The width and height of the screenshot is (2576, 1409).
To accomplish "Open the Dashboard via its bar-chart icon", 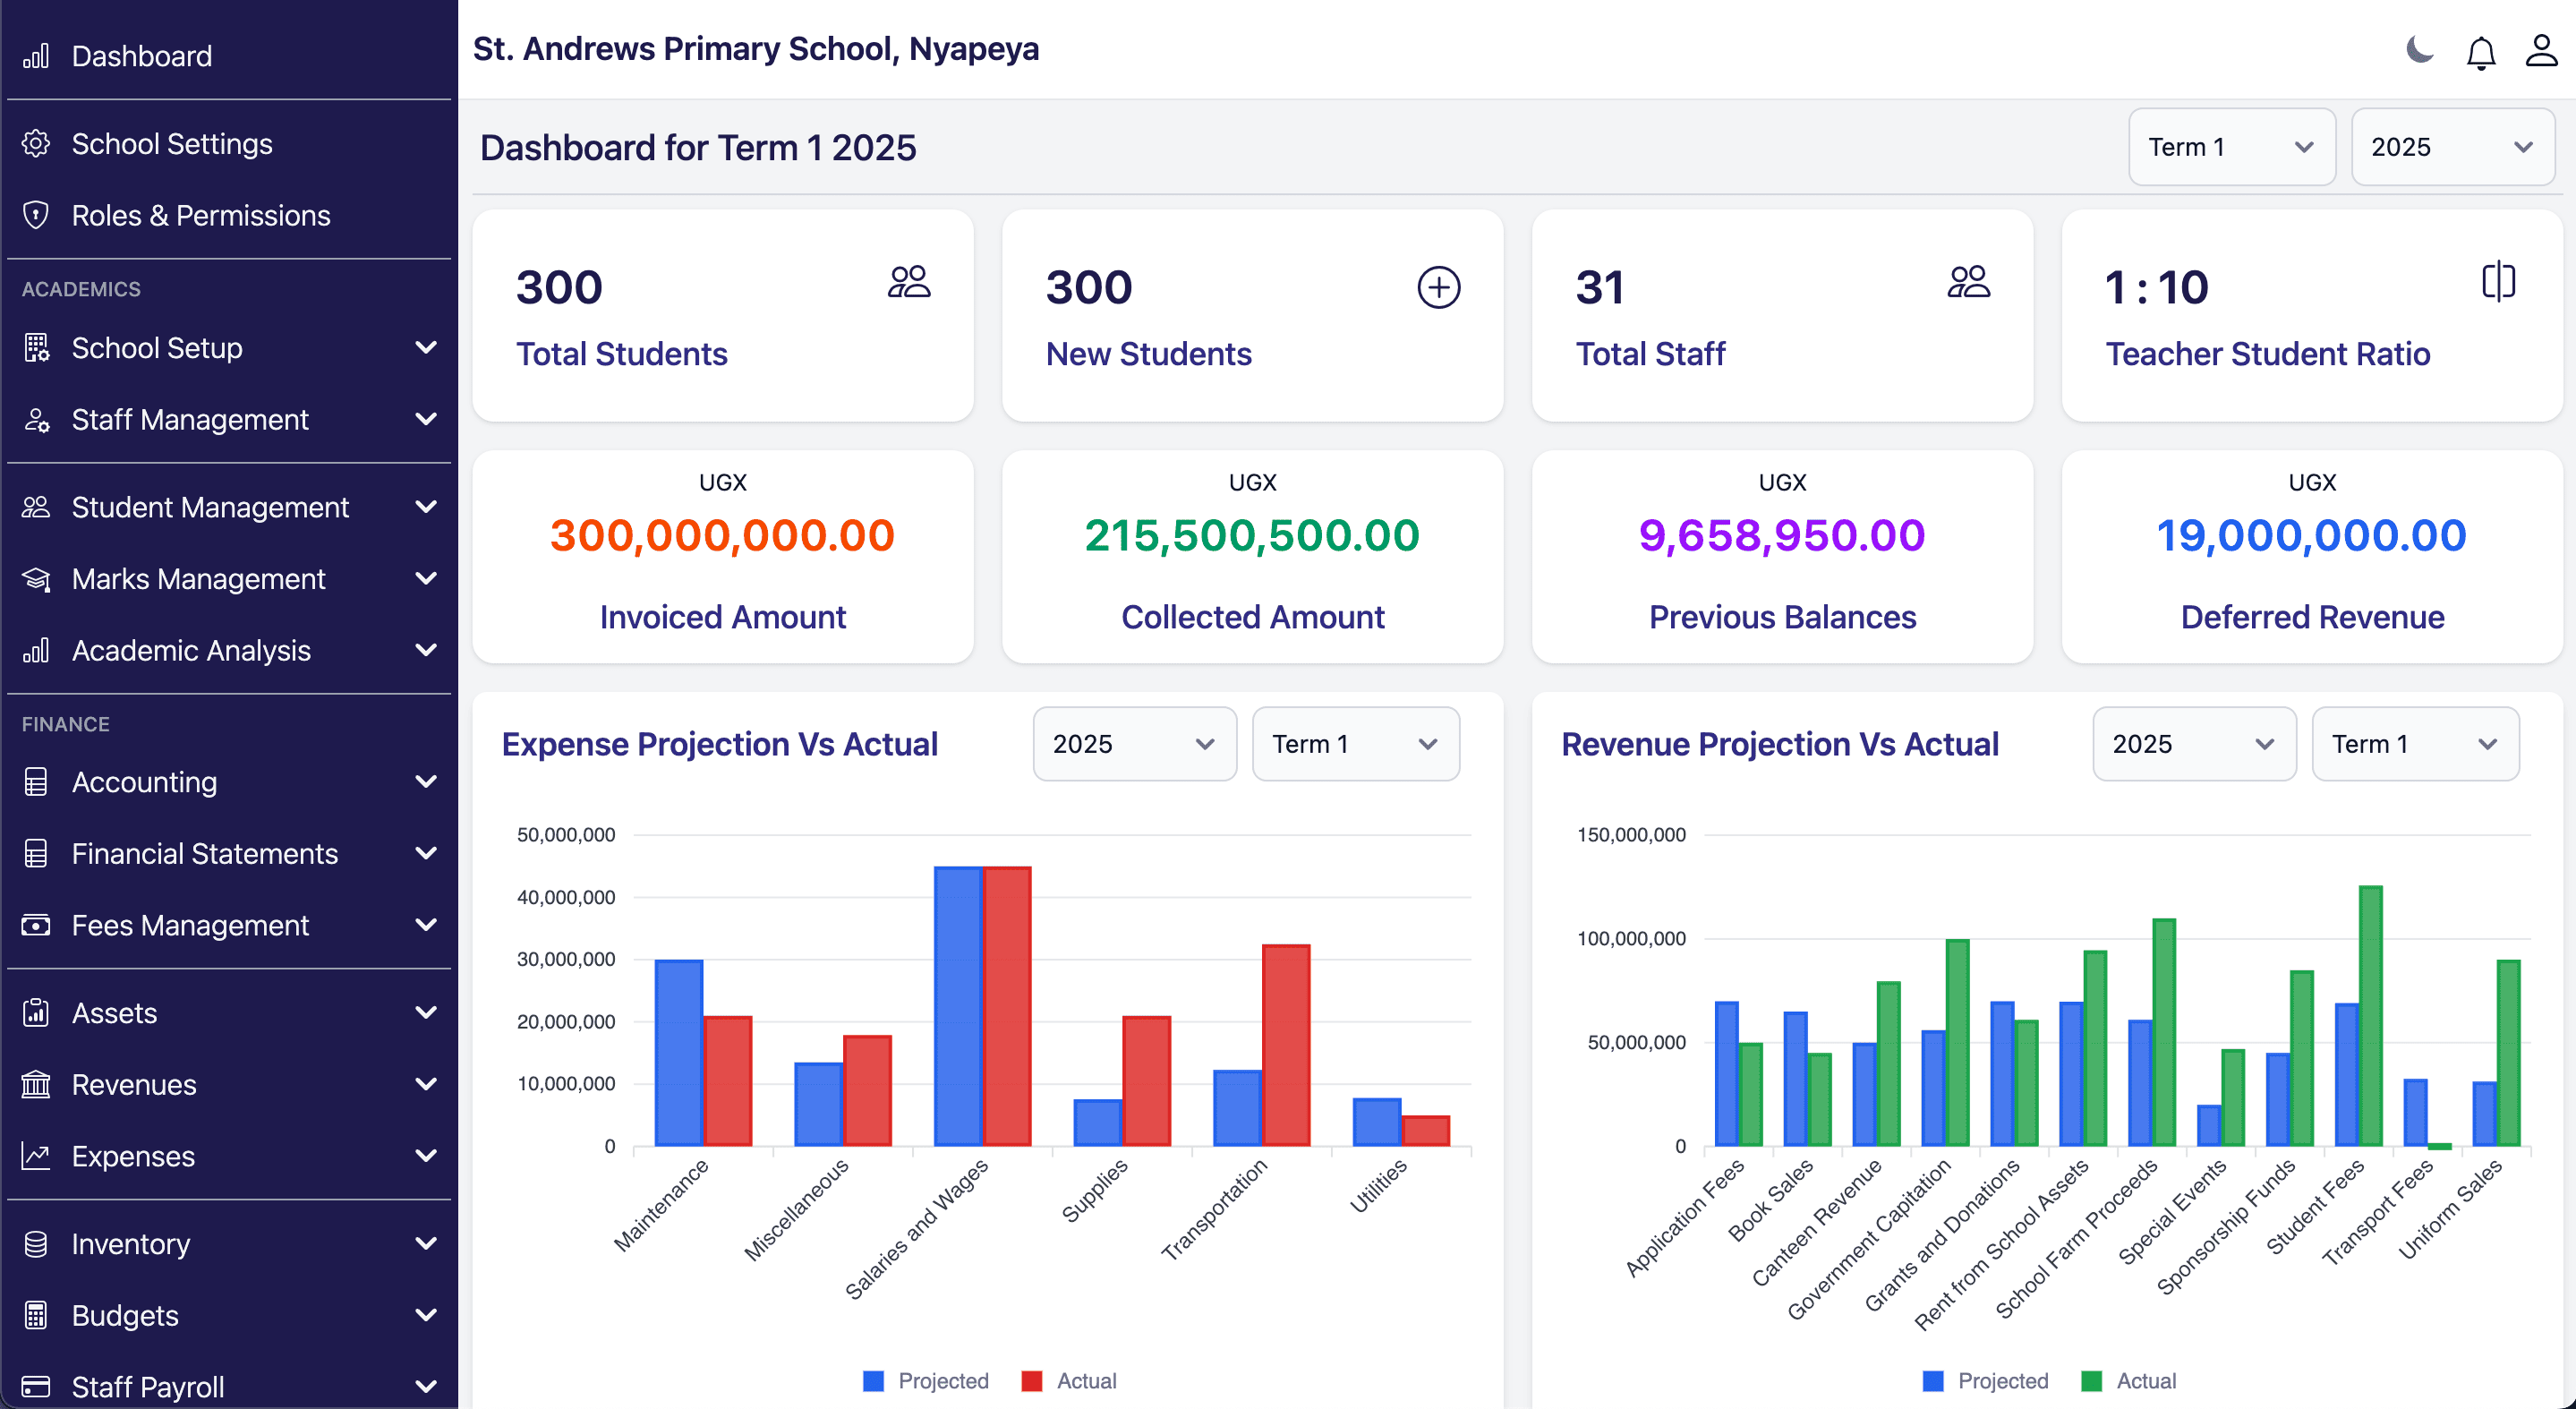I will [x=35, y=56].
